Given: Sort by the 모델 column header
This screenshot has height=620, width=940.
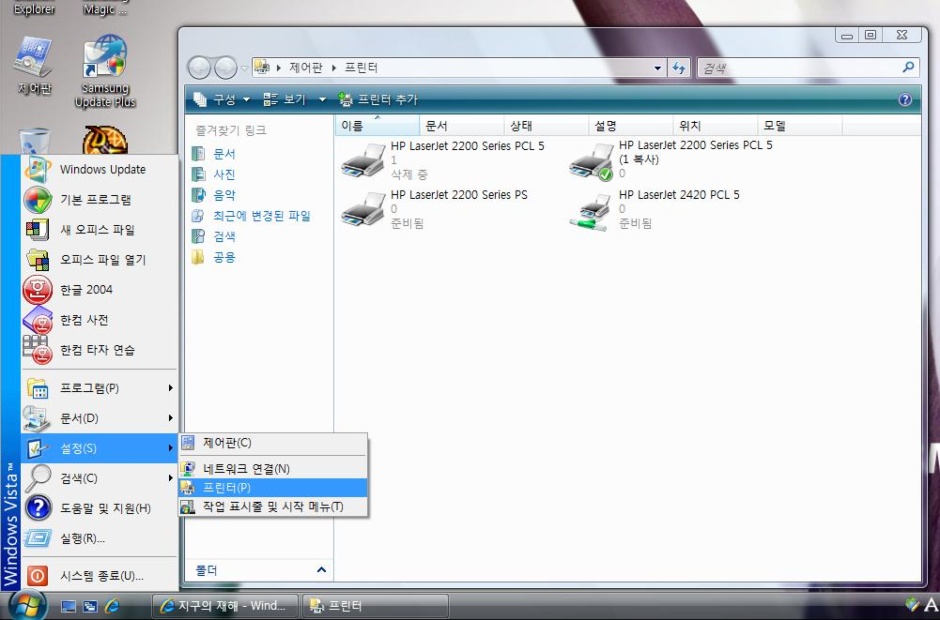Looking at the screenshot, I should (800, 125).
